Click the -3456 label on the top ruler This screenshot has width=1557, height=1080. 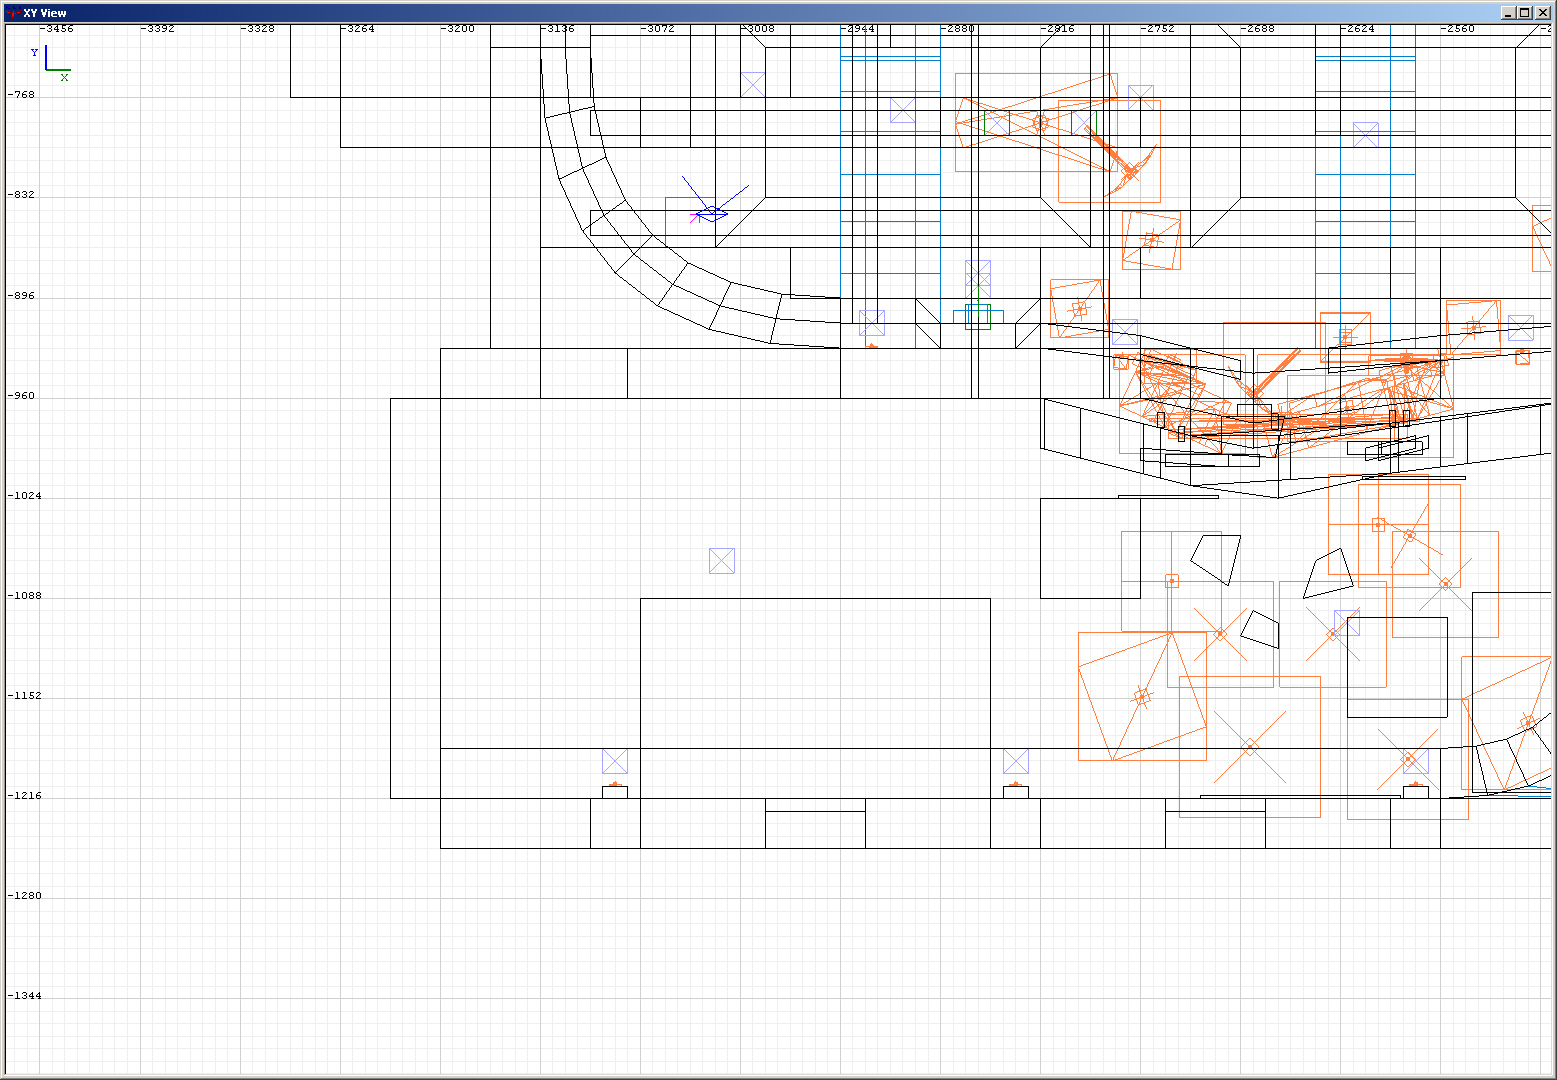click(x=56, y=29)
